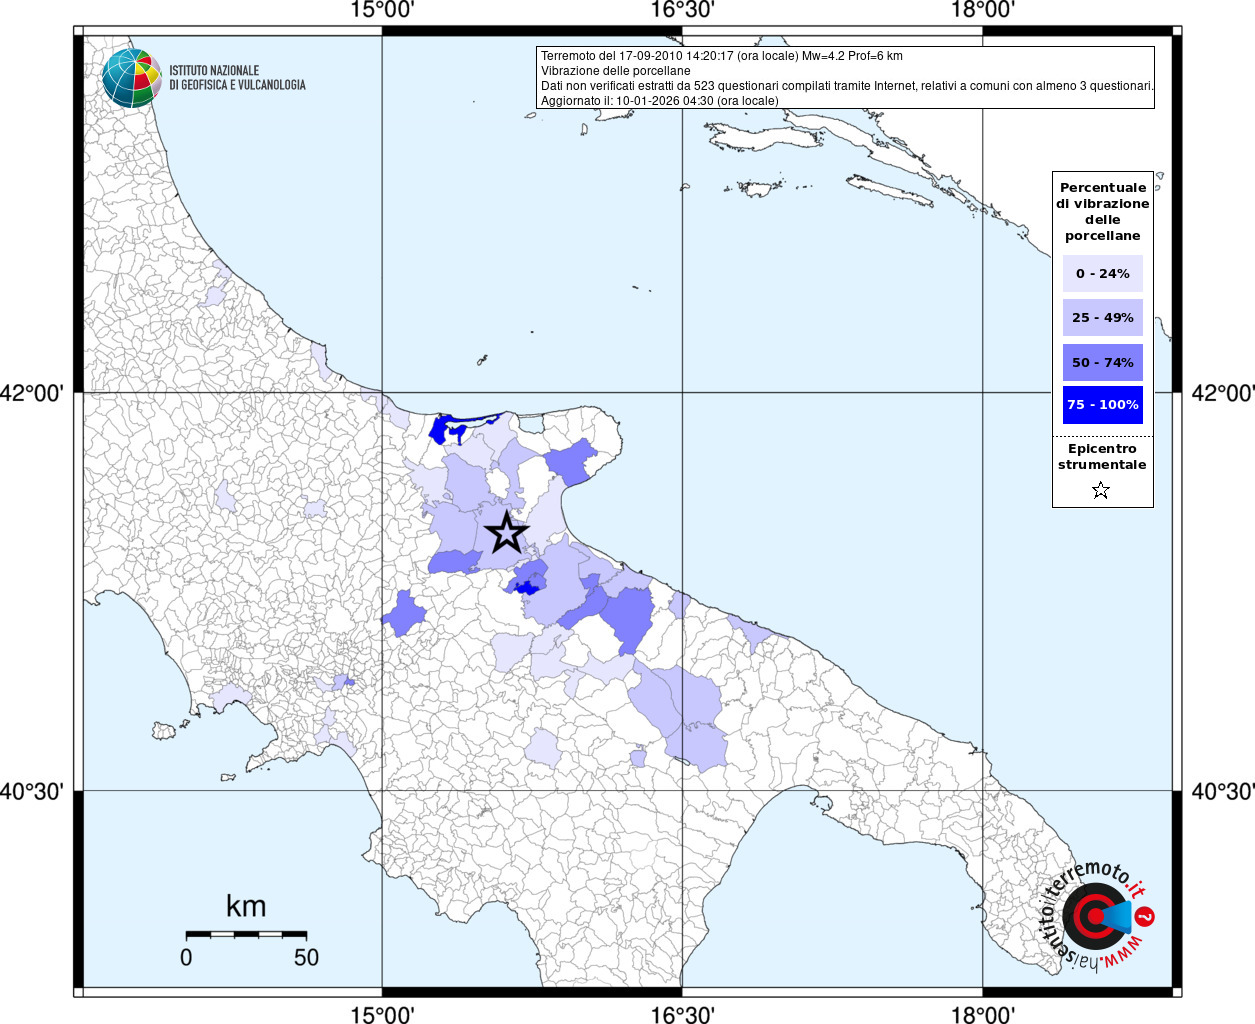Click the top 16°30' longitude label
The image size is (1255, 1024).
point(682,10)
